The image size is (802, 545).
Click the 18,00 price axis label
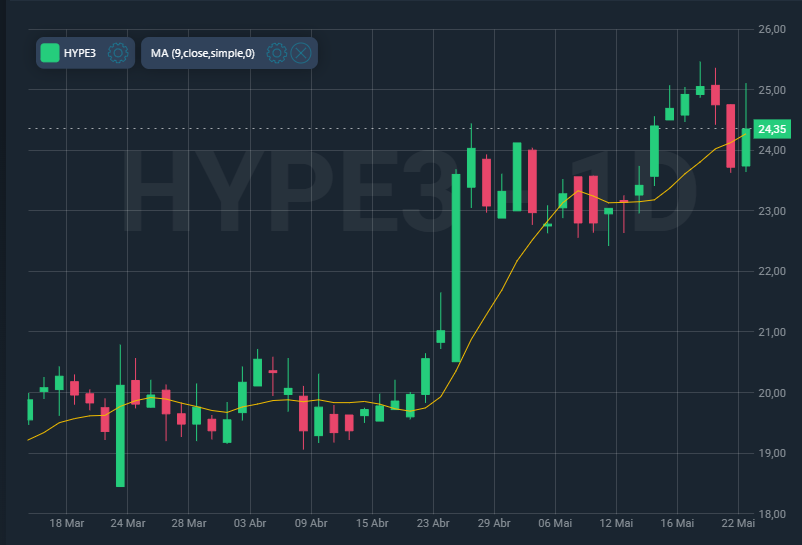tap(772, 514)
